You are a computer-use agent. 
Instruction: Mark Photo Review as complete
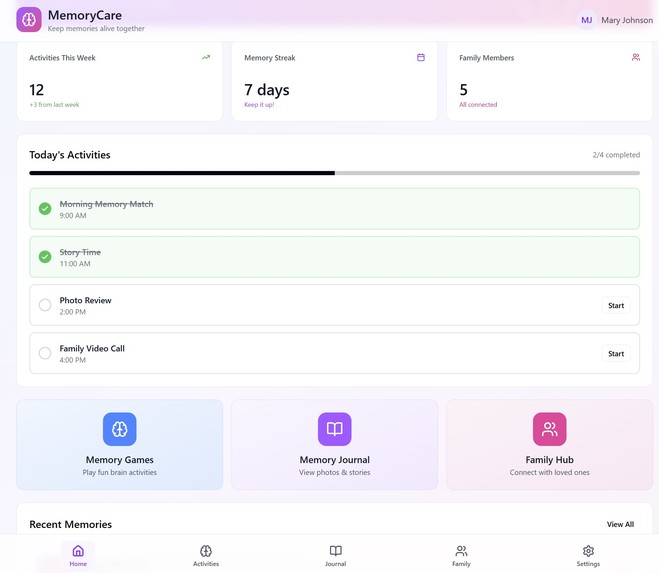[45, 305]
